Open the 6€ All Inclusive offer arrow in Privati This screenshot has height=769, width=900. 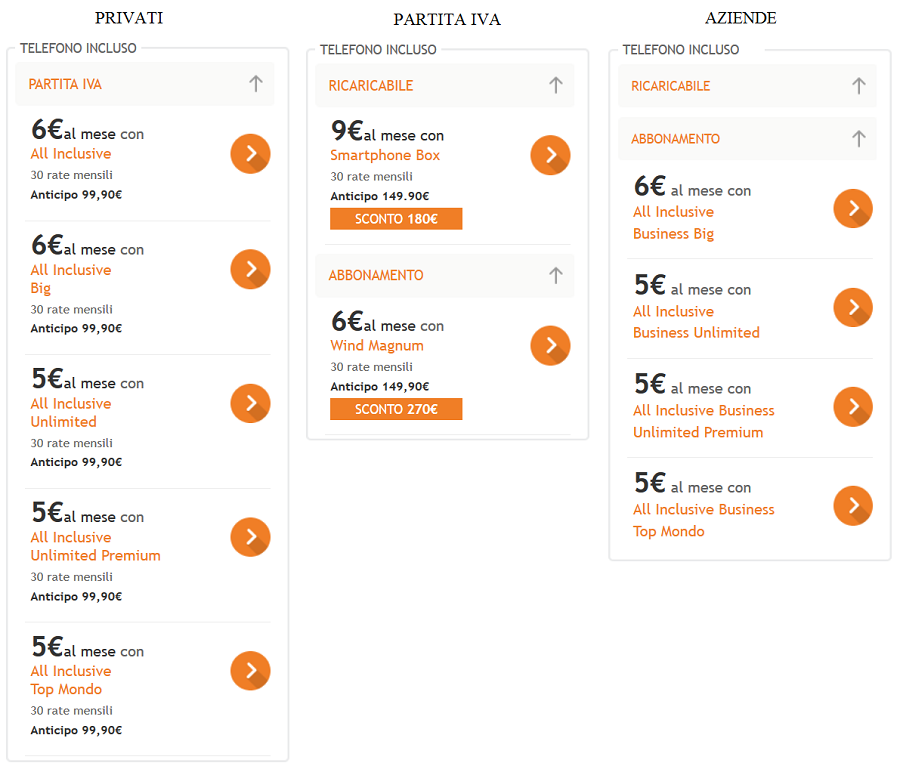[x=250, y=154]
